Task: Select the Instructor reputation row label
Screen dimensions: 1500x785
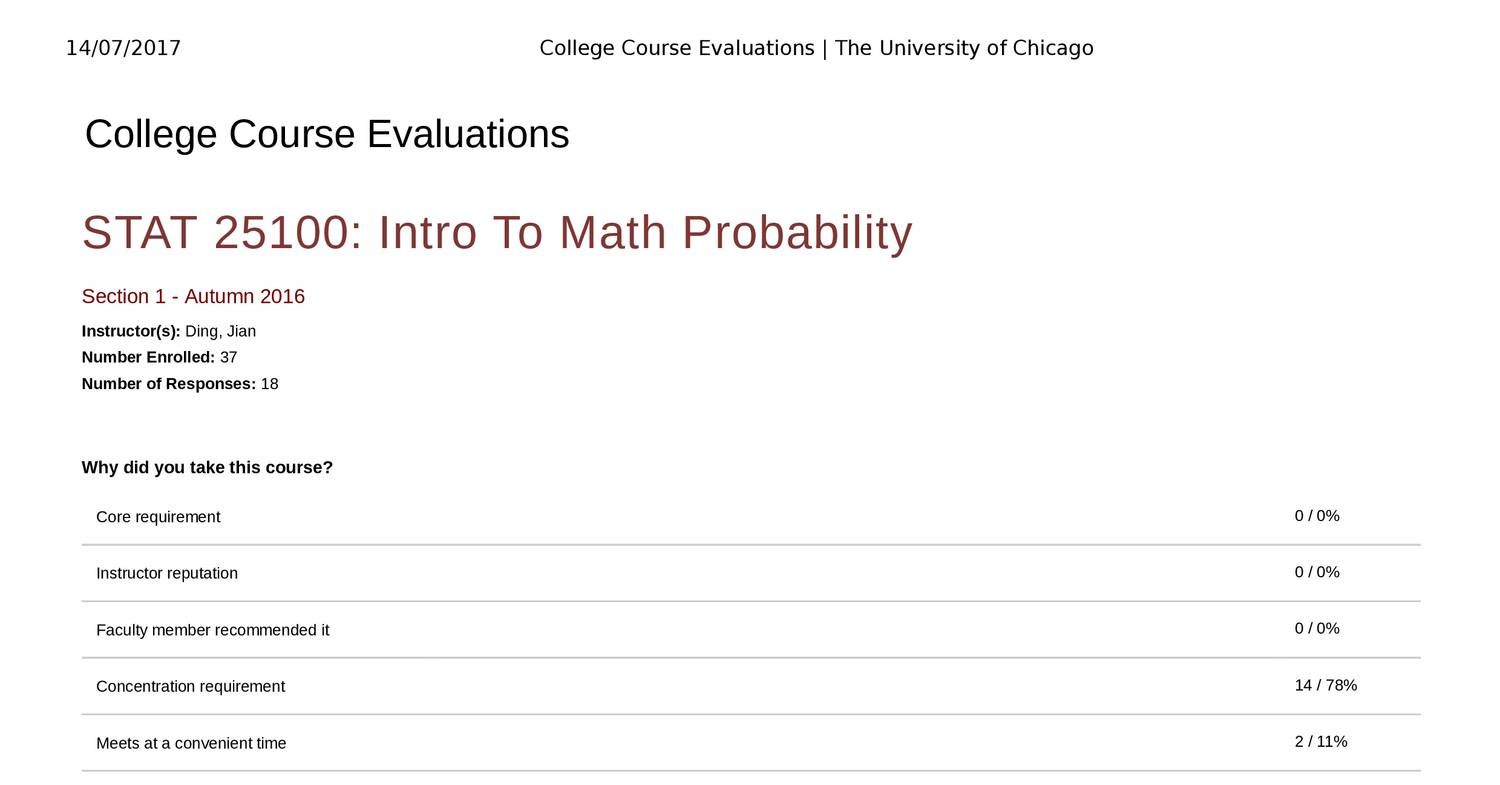Action: click(167, 573)
